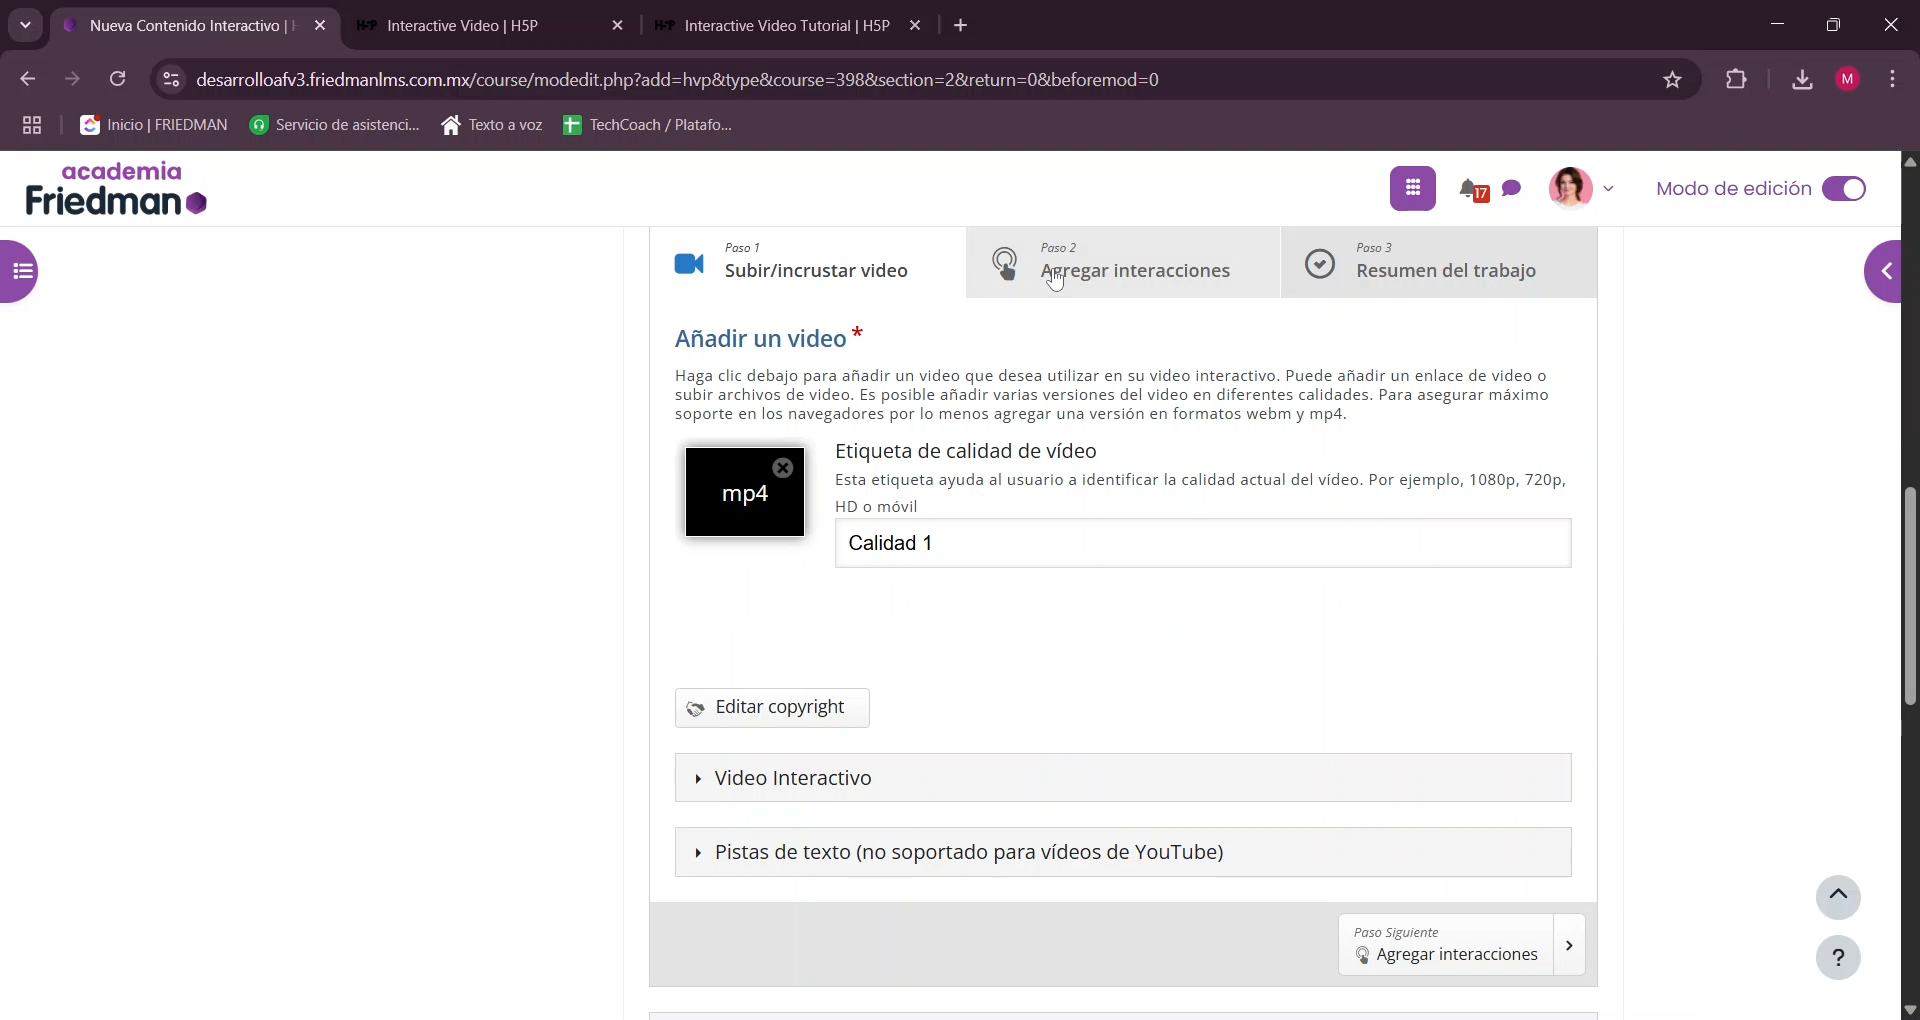Screen dimensions: 1920x1020
Task: Click the scroll-to-top arrow button
Action: [x=1838, y=897]
